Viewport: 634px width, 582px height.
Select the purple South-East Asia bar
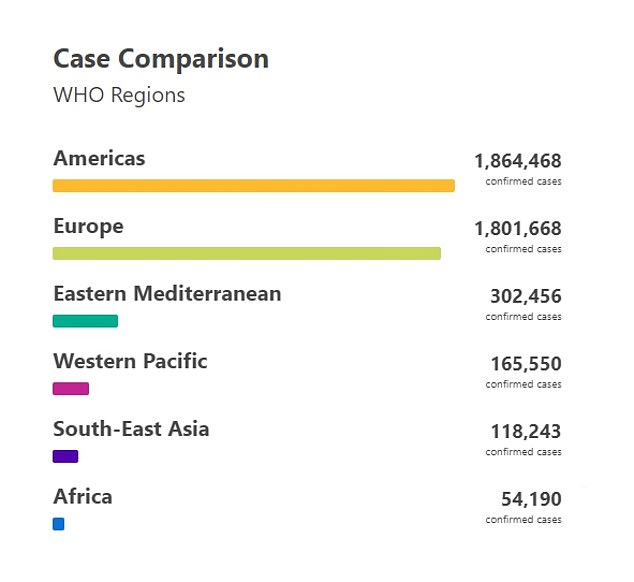(65, 457)
